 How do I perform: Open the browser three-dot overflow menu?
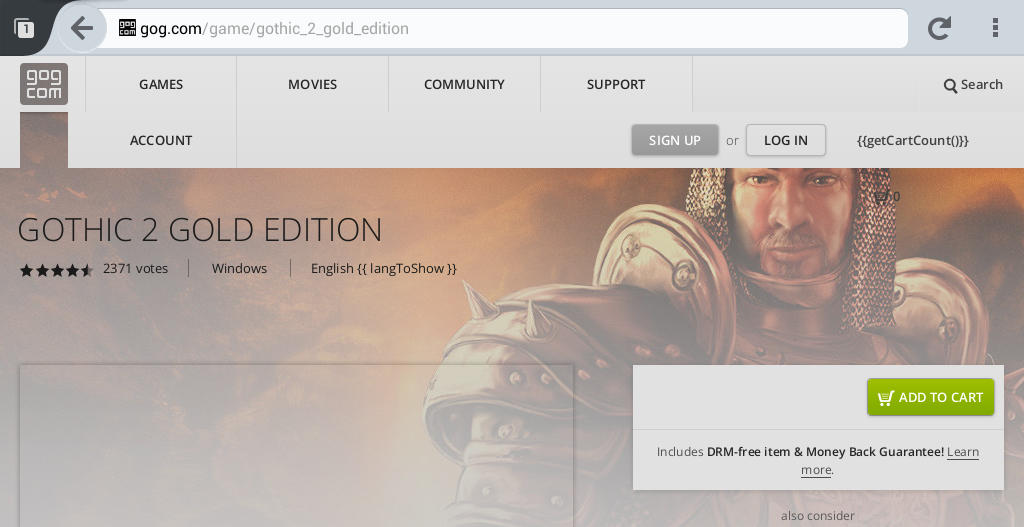[x=995, y=28]
